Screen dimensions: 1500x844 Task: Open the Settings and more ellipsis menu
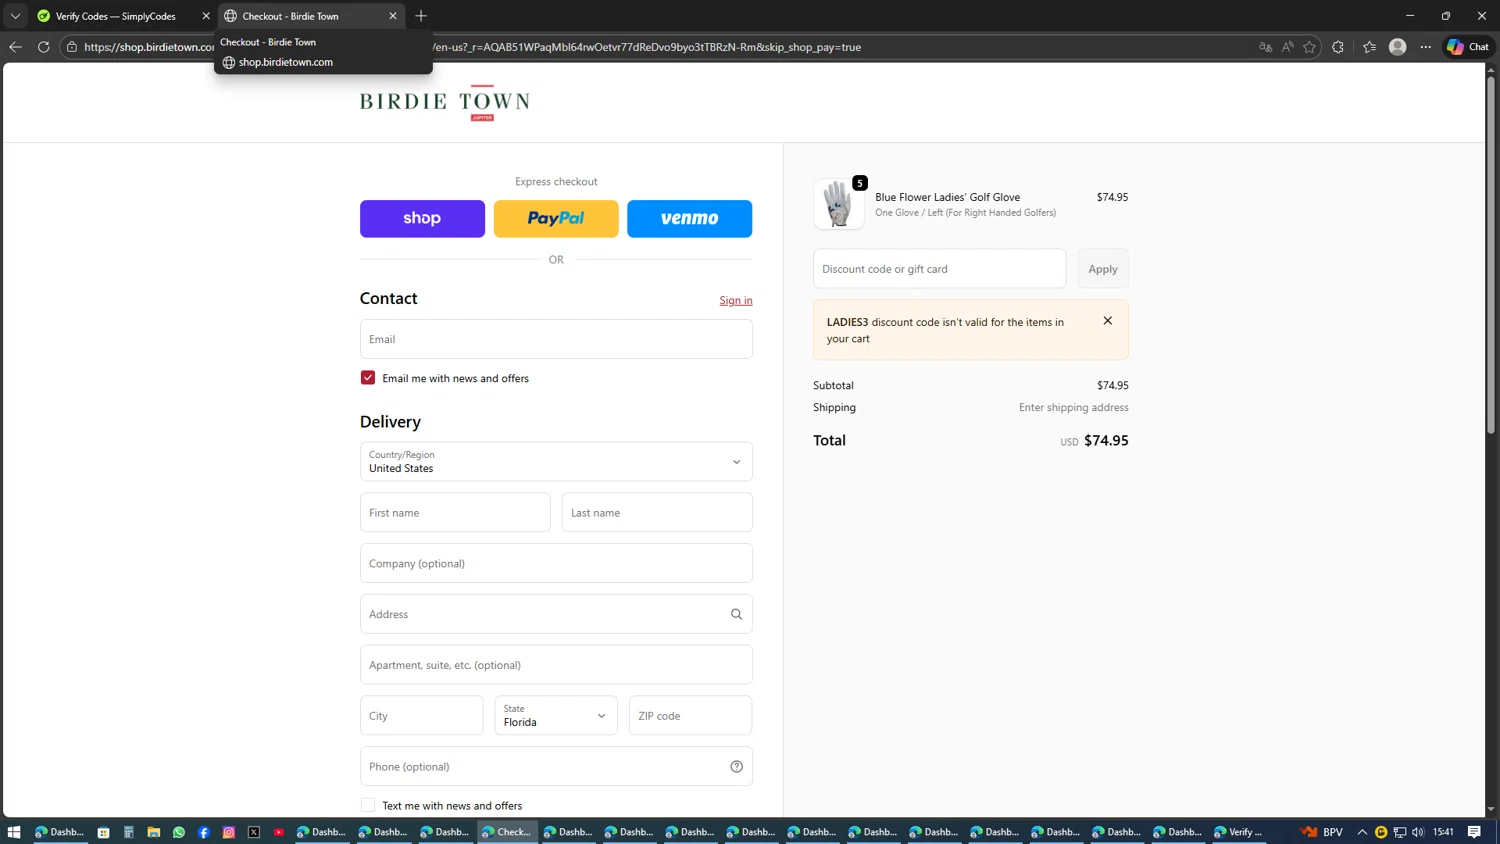pyautogui.click(x=1426, y=47)
